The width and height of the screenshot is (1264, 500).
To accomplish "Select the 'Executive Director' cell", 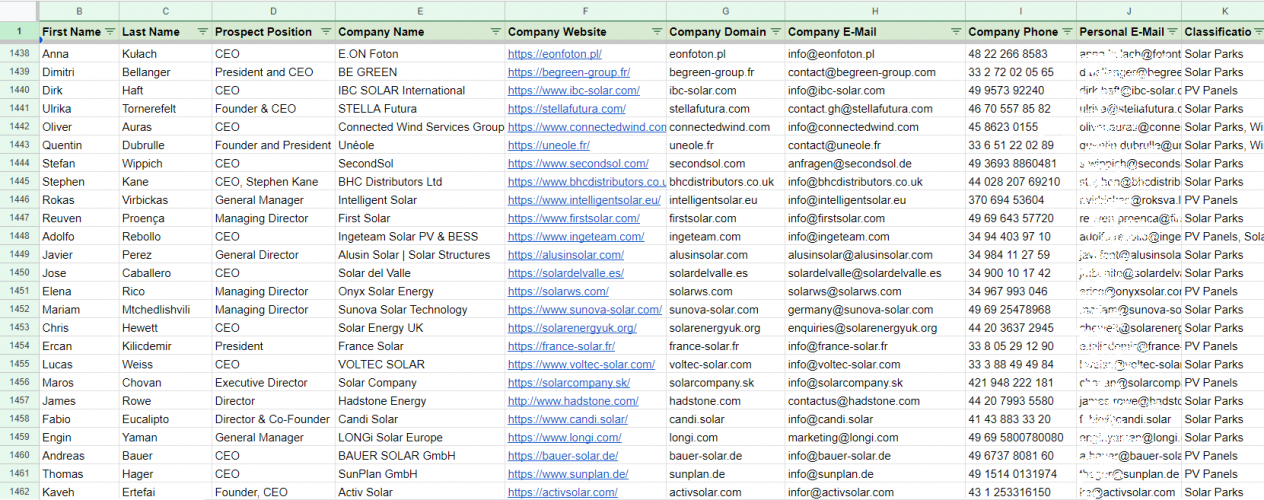I will [x=273, y=382].
